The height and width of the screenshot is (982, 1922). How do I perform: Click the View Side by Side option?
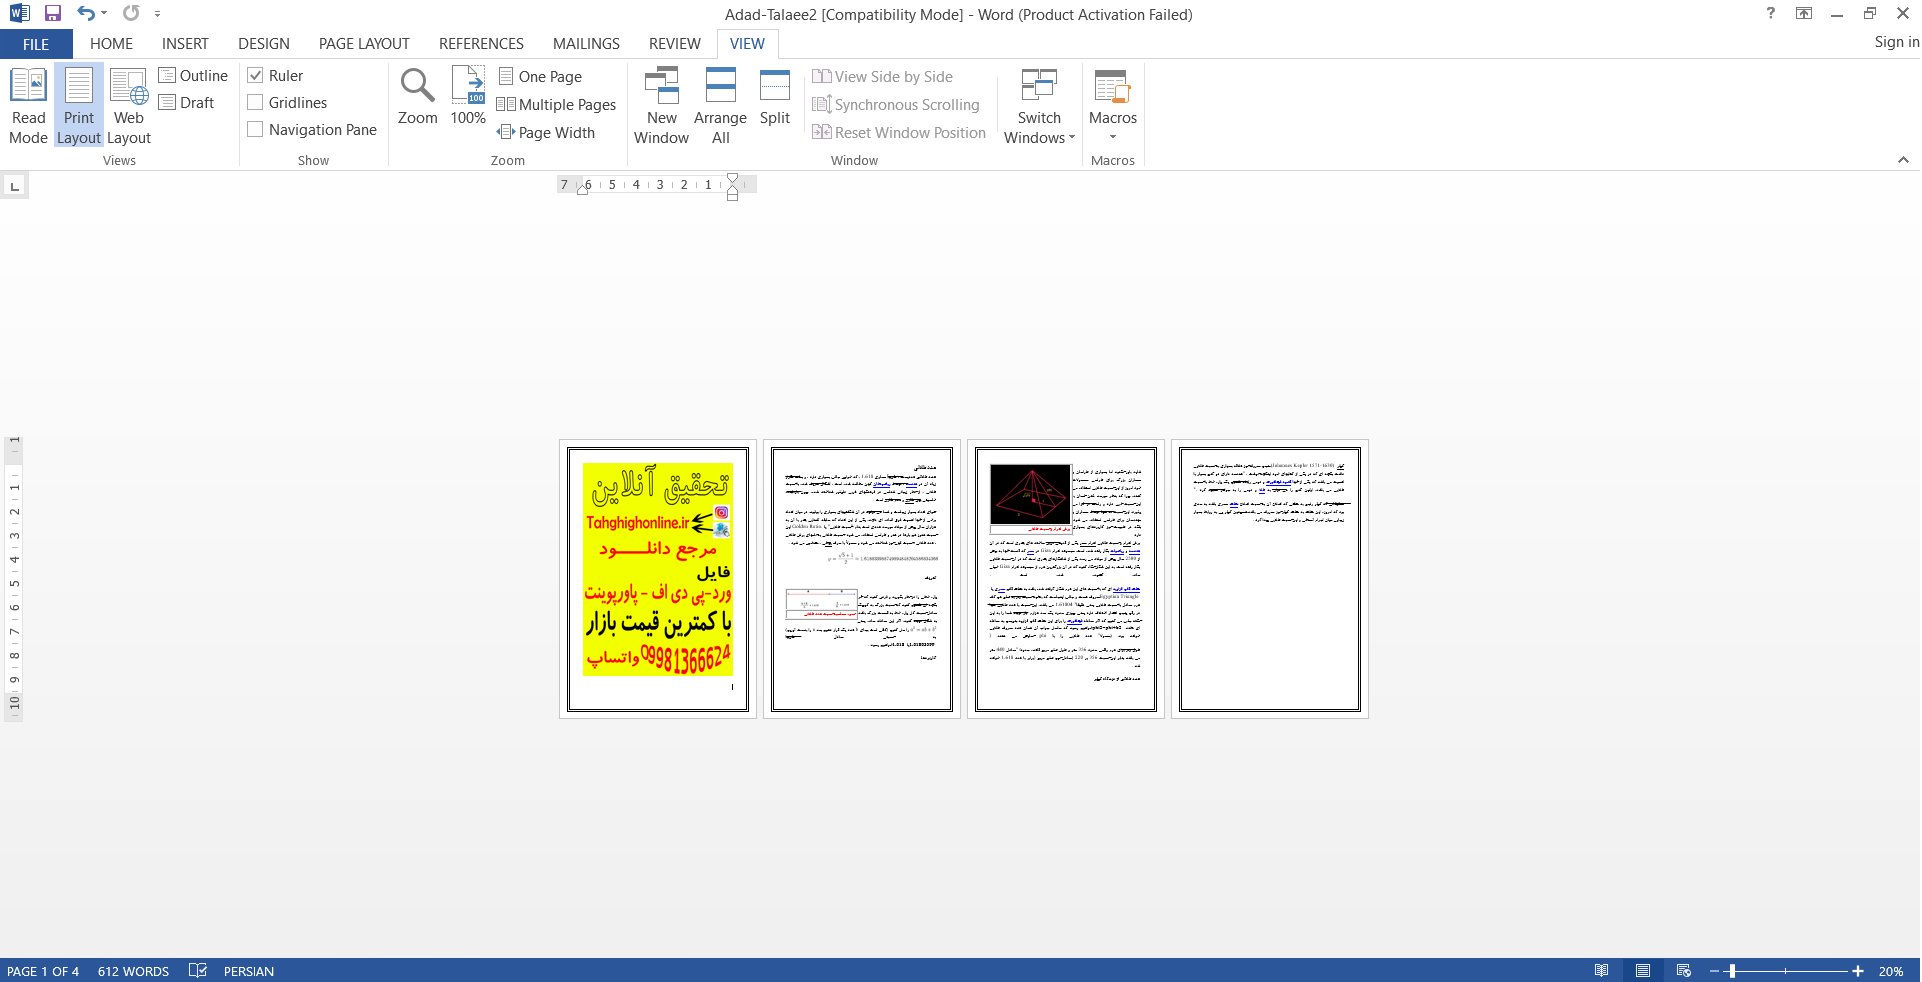882,77
